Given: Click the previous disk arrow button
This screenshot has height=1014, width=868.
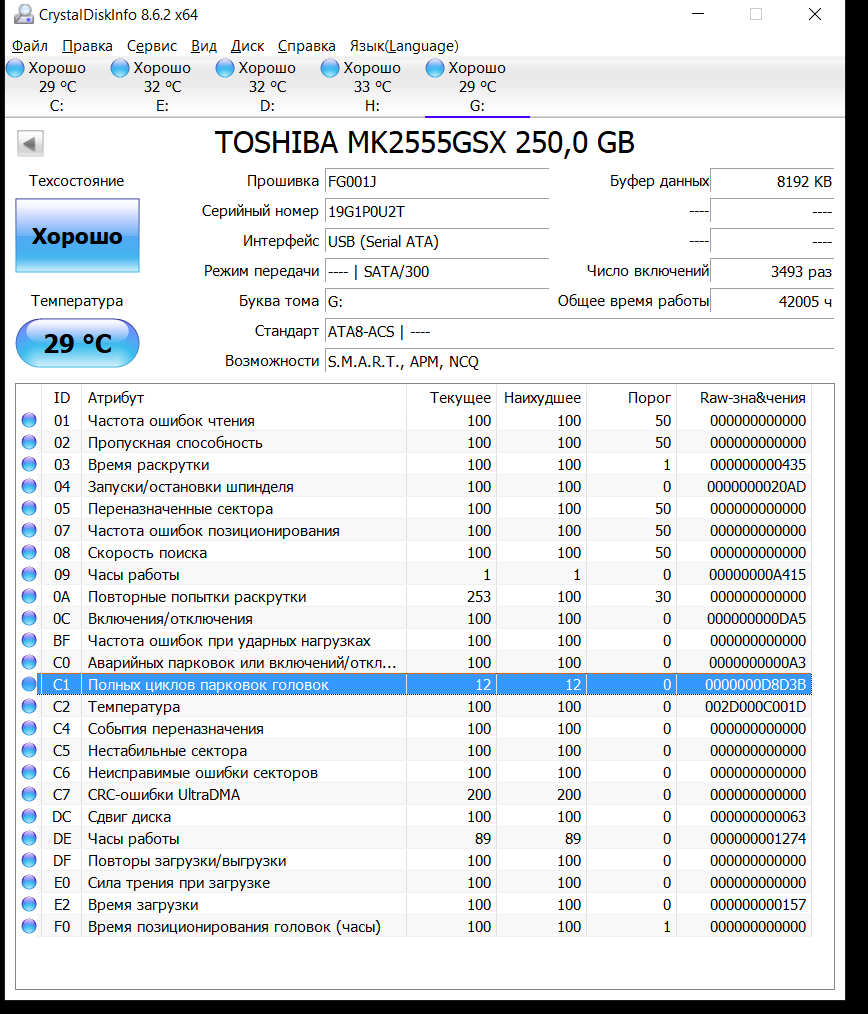Looking at the screenshot, I should pyautogui.click(x=30, y=143).
